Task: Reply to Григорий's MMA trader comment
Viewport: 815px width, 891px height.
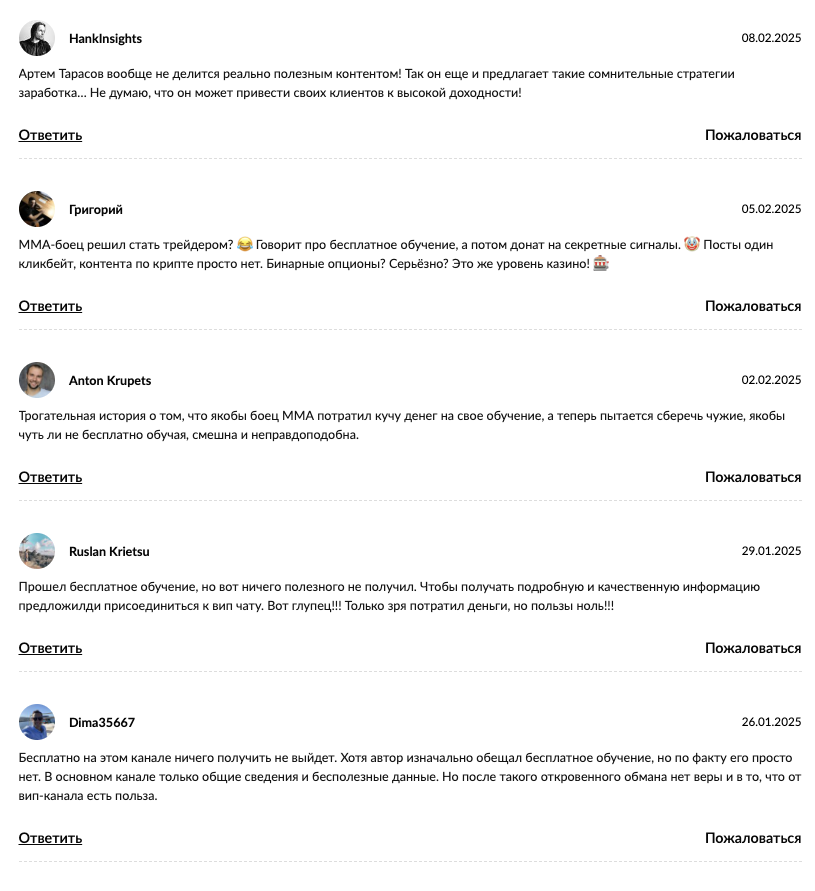Action: (50, 306)
